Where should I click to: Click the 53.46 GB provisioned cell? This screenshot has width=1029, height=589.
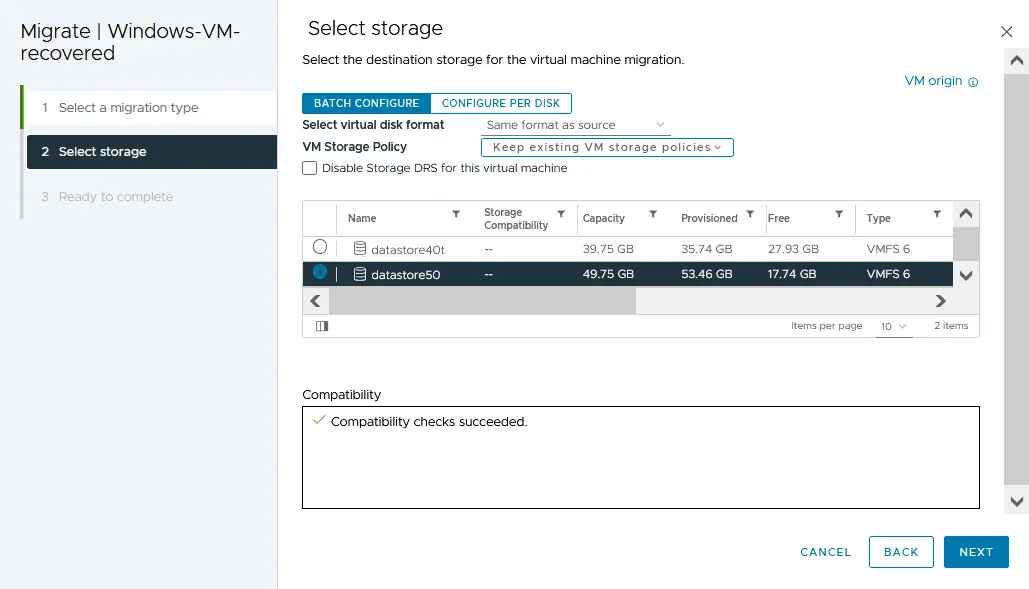click(x=707, y=274)
